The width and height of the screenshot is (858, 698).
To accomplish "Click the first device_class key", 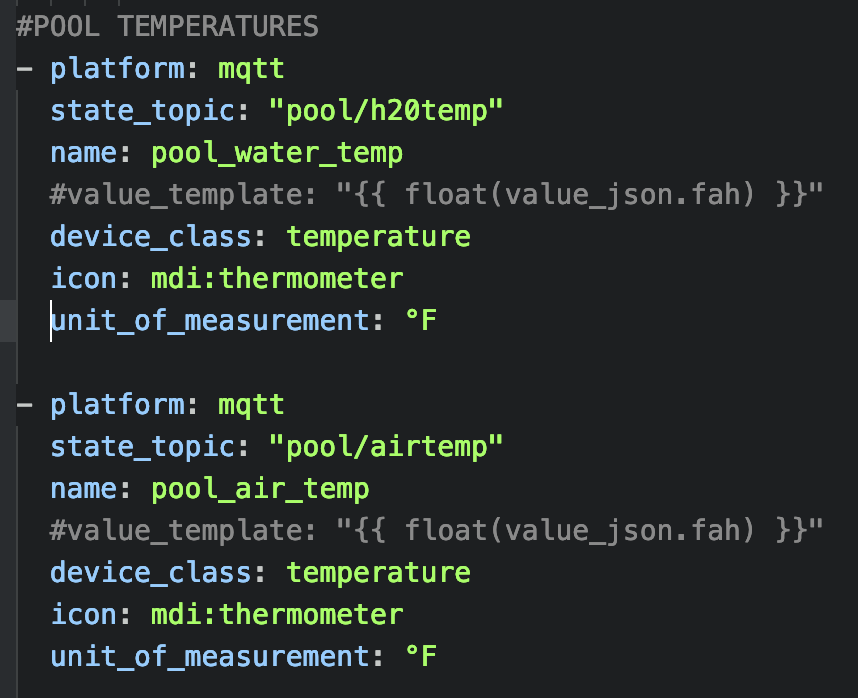I will (150, 236).
